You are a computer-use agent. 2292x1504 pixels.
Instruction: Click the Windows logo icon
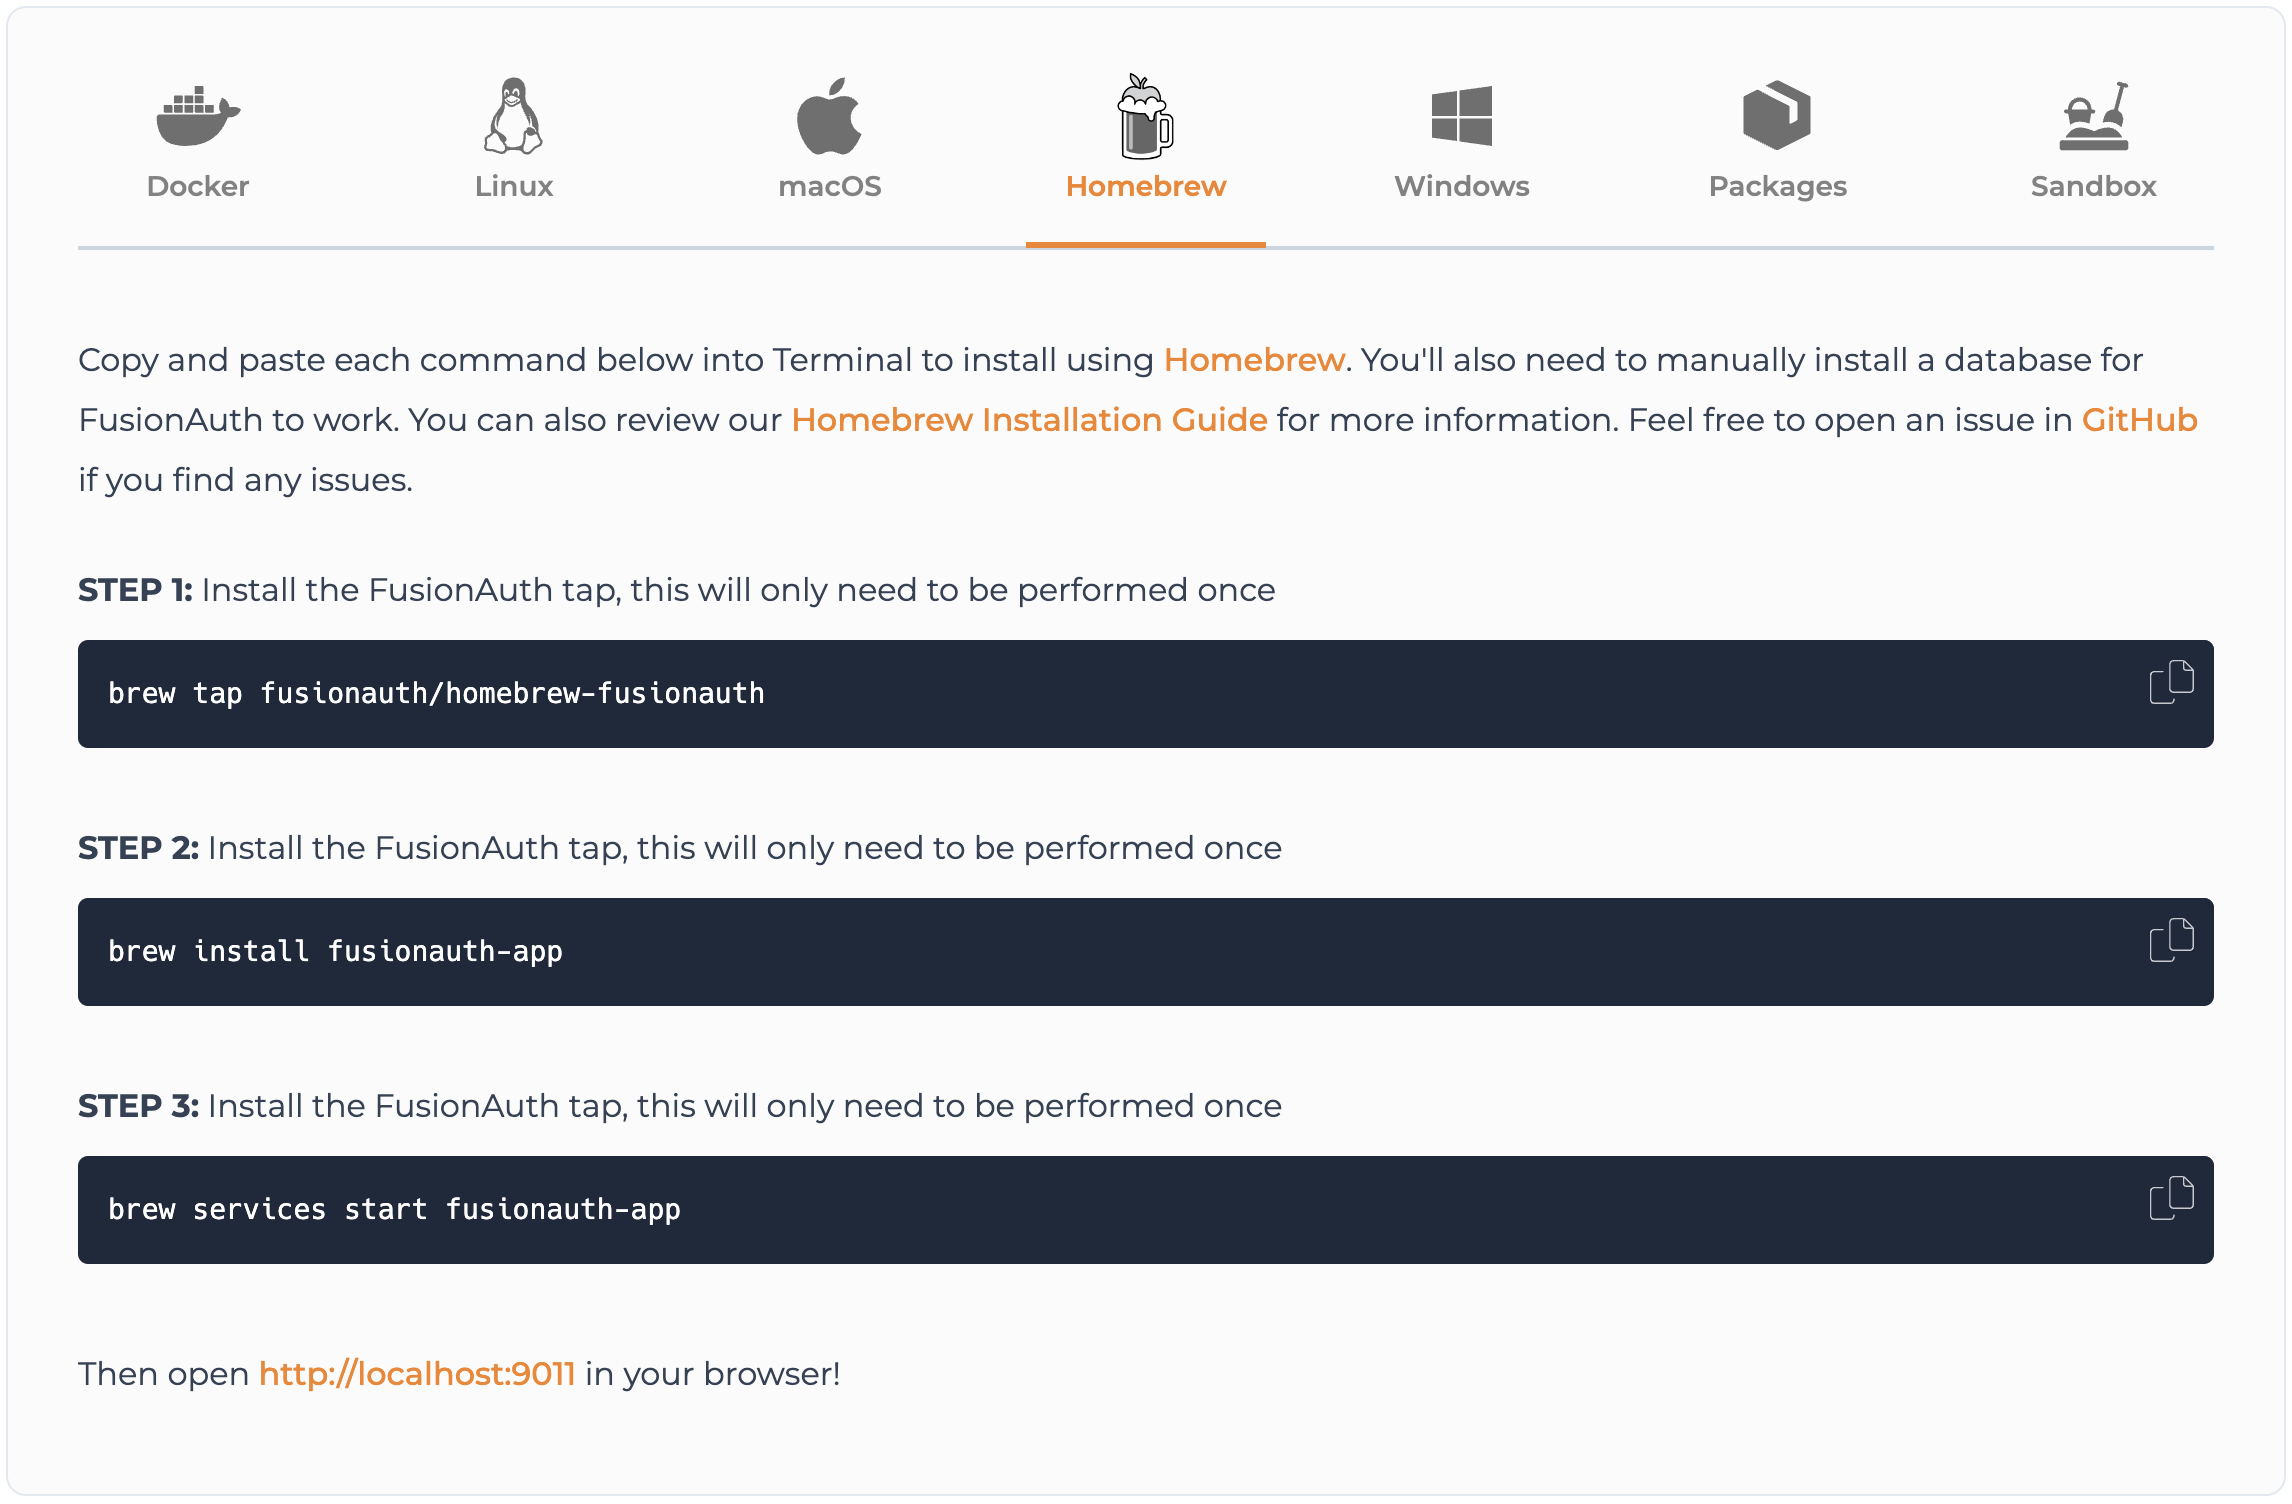pos(1461,117)
